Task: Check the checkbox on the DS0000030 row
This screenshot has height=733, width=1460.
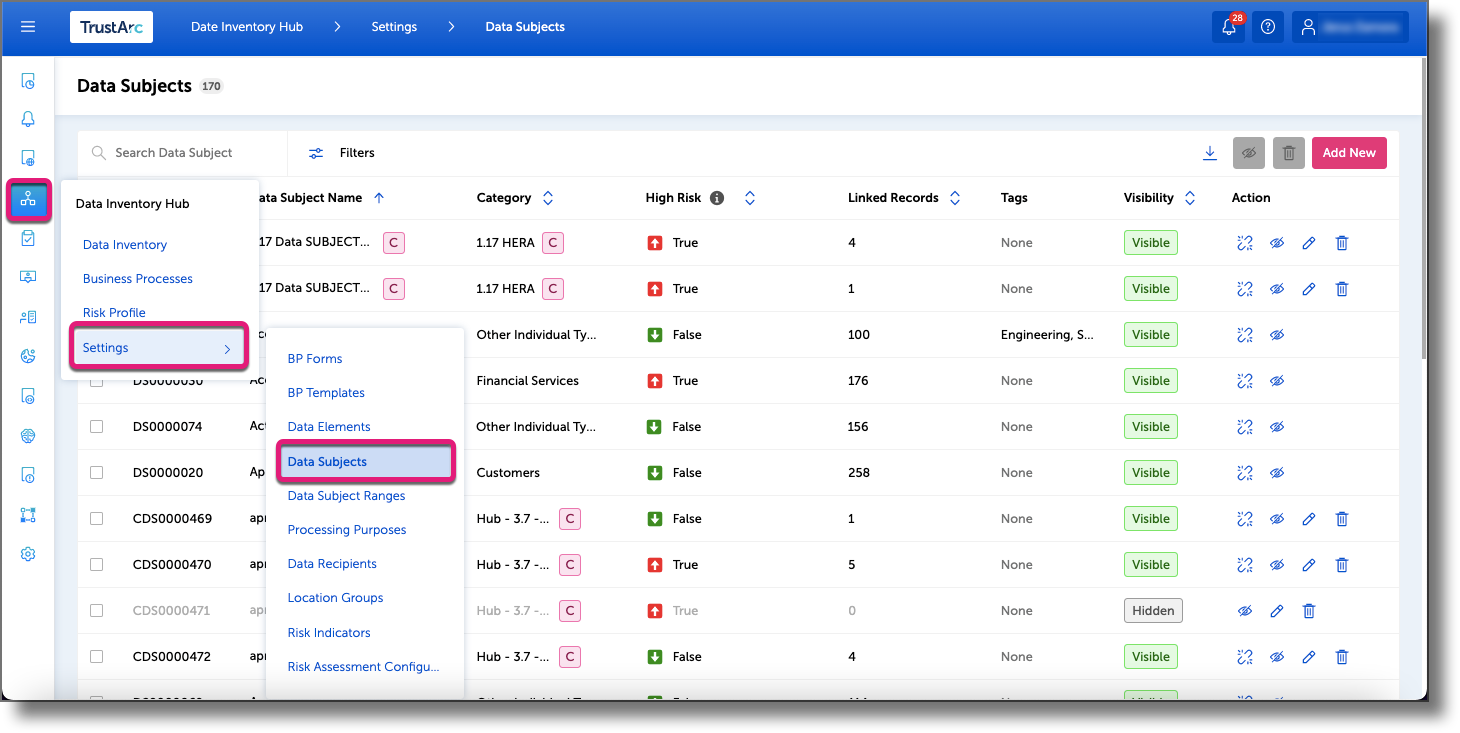Action: 95,380
